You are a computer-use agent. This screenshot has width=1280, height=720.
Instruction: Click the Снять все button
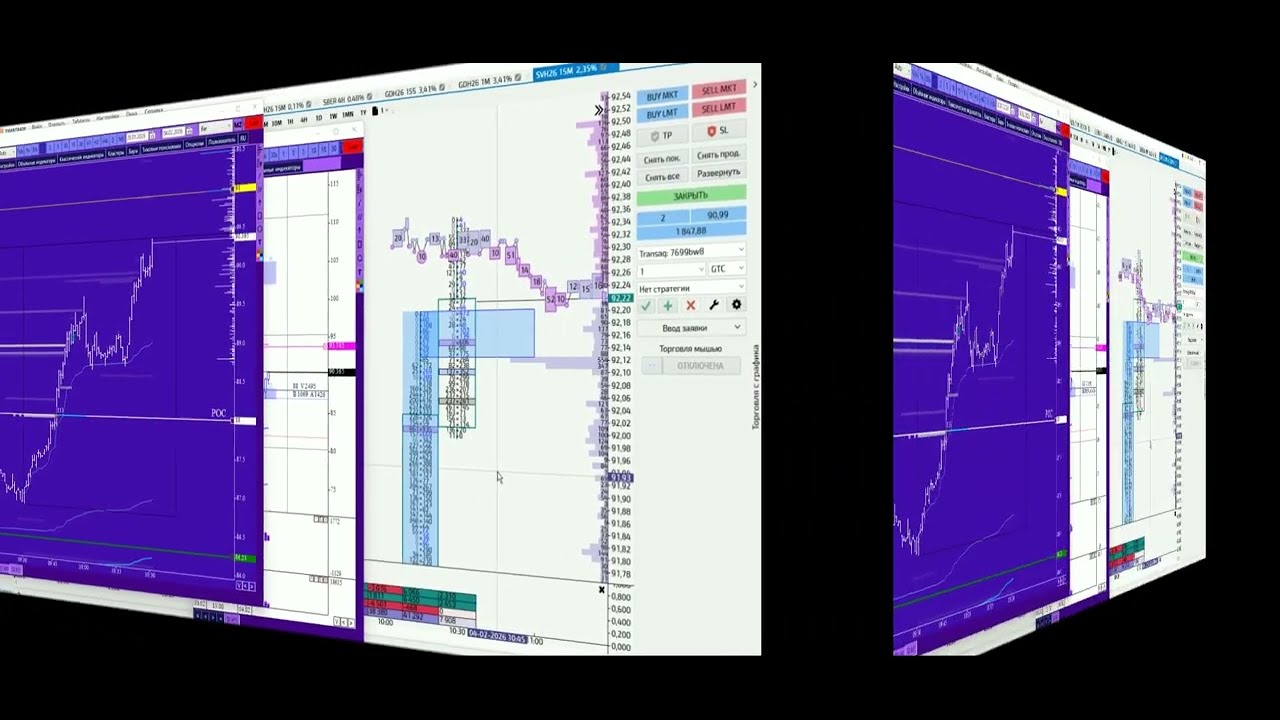(662, 177)
